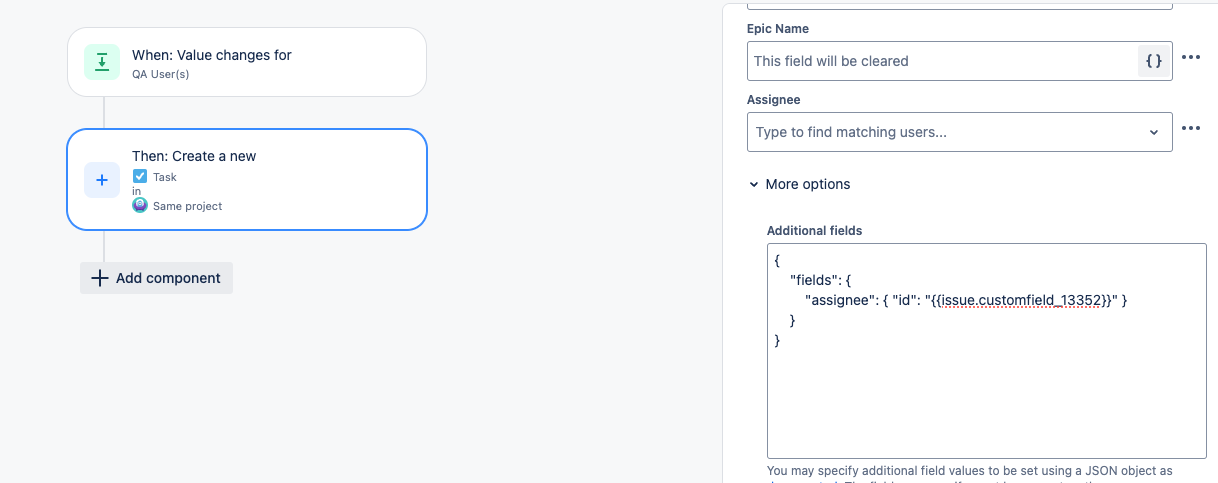Click the 'Epic Name' field label
This screenshot has height=483, width=1218.
point(778,29)
